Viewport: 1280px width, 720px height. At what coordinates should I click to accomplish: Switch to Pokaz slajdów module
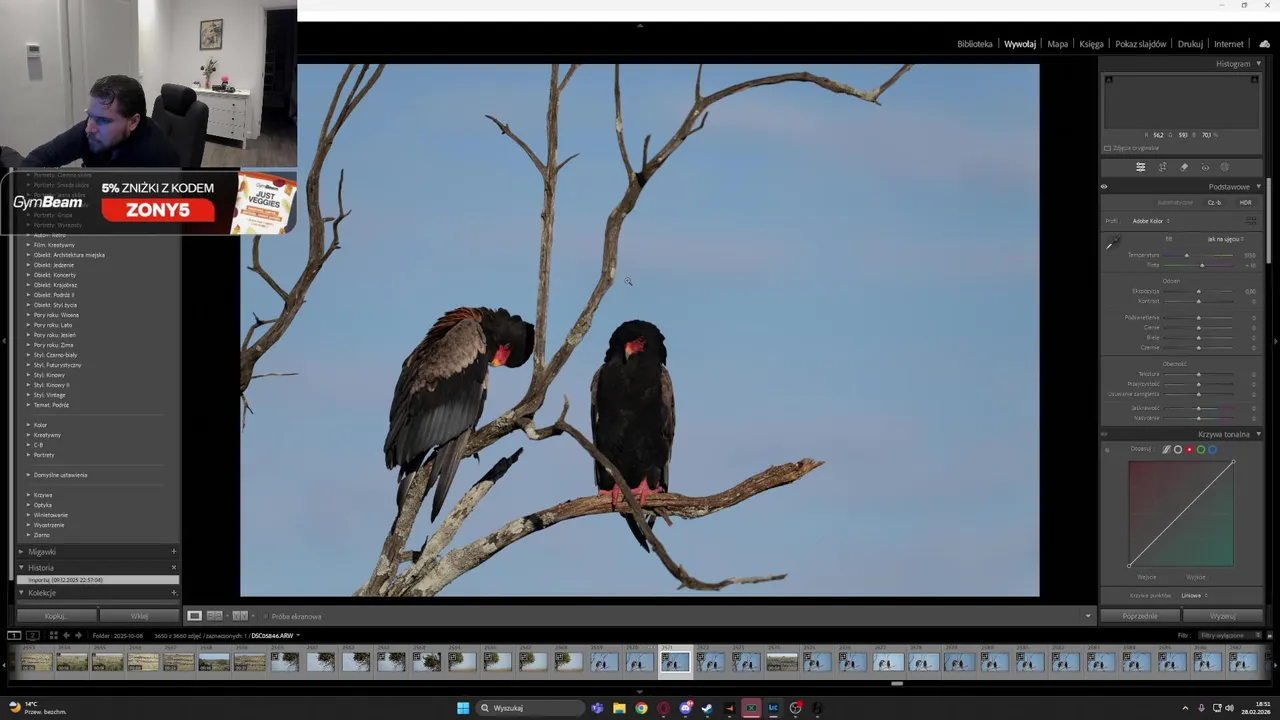click(1141, 44)
